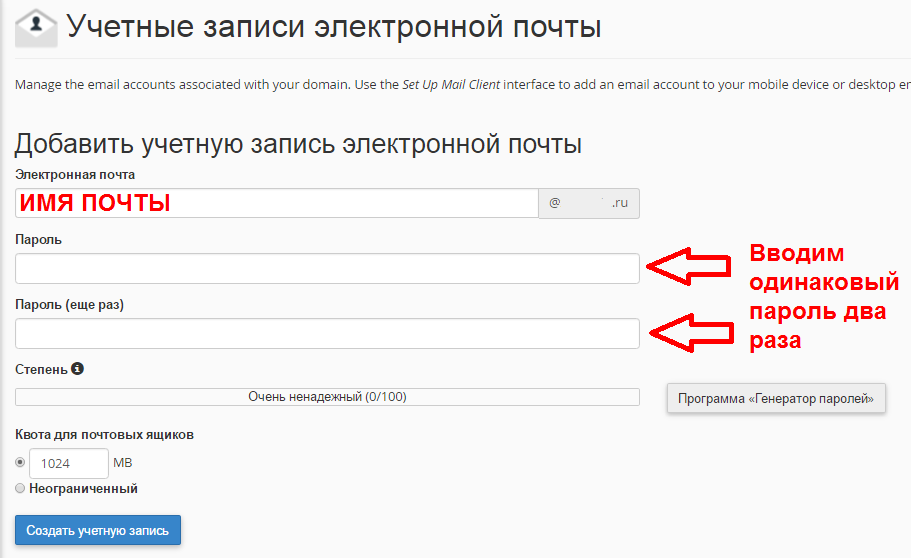Click the Добавить учетную запись электронной почты heading
Image resolution: width=911 pixels, height=558 pixels.
(x=298, y=144)
